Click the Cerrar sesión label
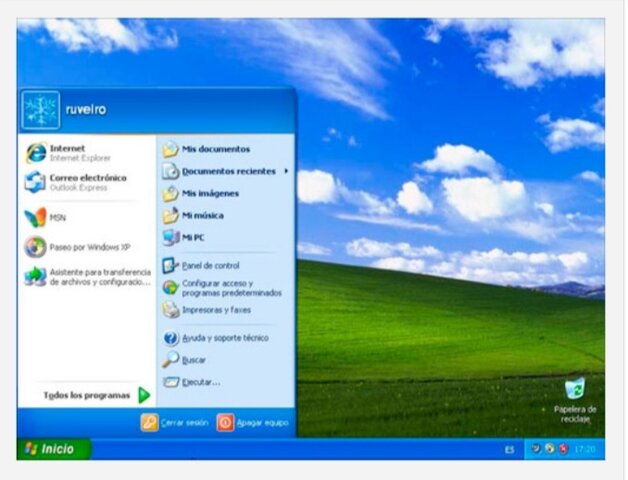628x480 pixels. pos(185,423)
